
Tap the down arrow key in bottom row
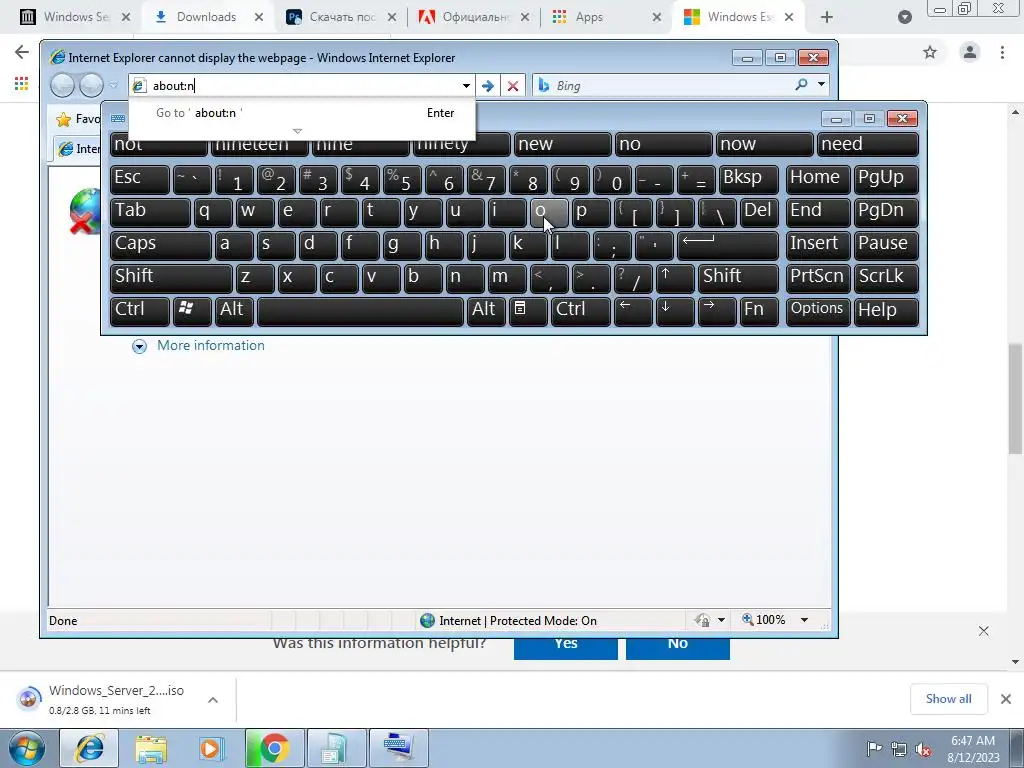tap(675, 311)
